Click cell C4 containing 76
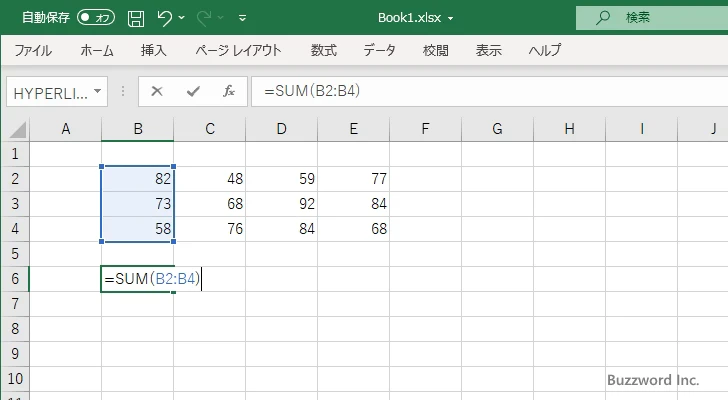The image size is (728, 400). point(210,229)
